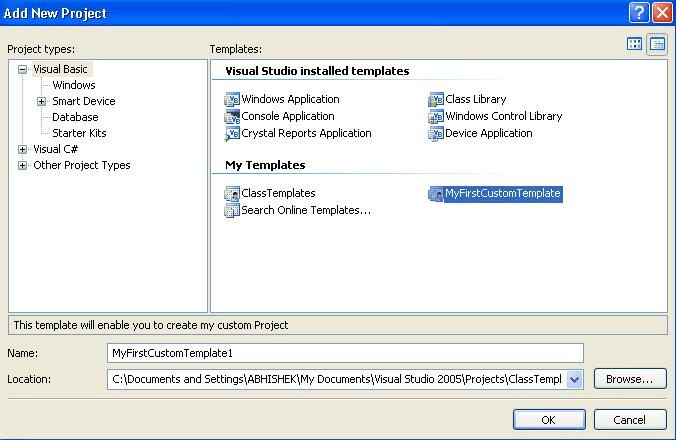Select Starter Kits in project types
This screenshot has height=440, width=677.
[x=79, y=133]
